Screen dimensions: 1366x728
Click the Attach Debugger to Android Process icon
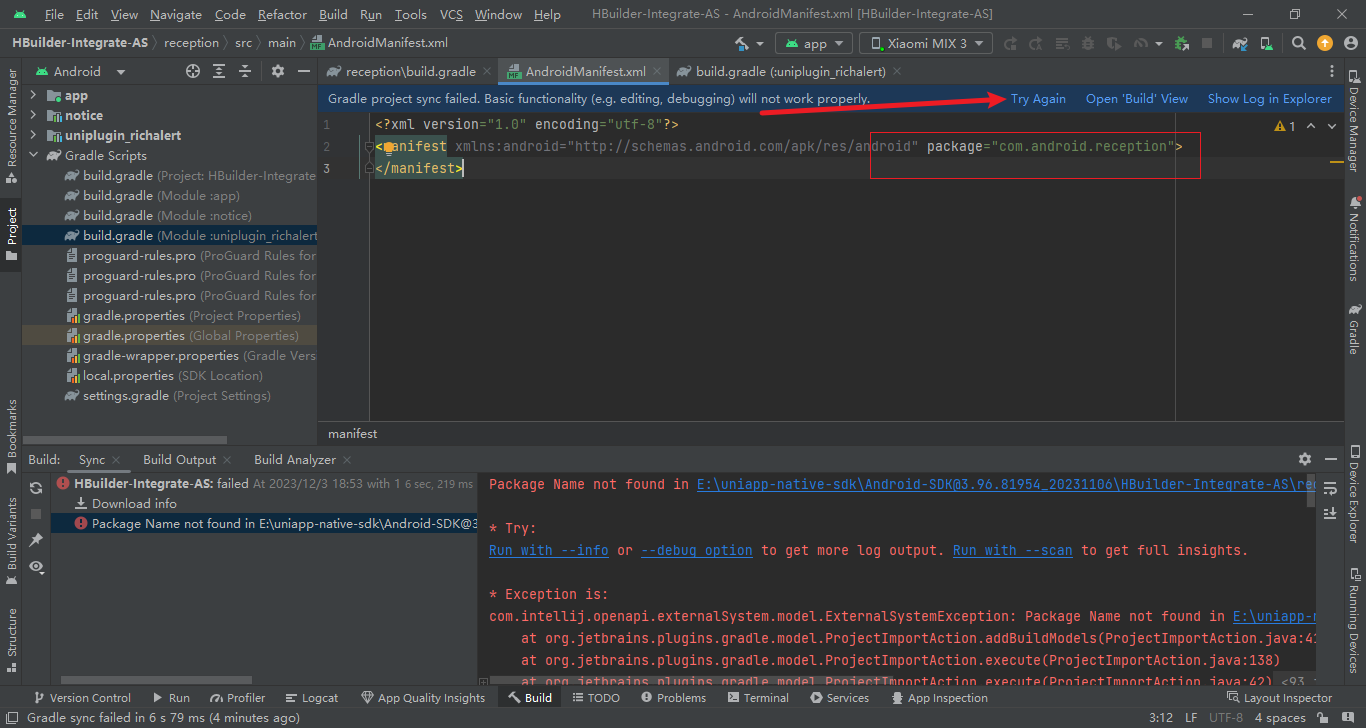pos(1182,44)
